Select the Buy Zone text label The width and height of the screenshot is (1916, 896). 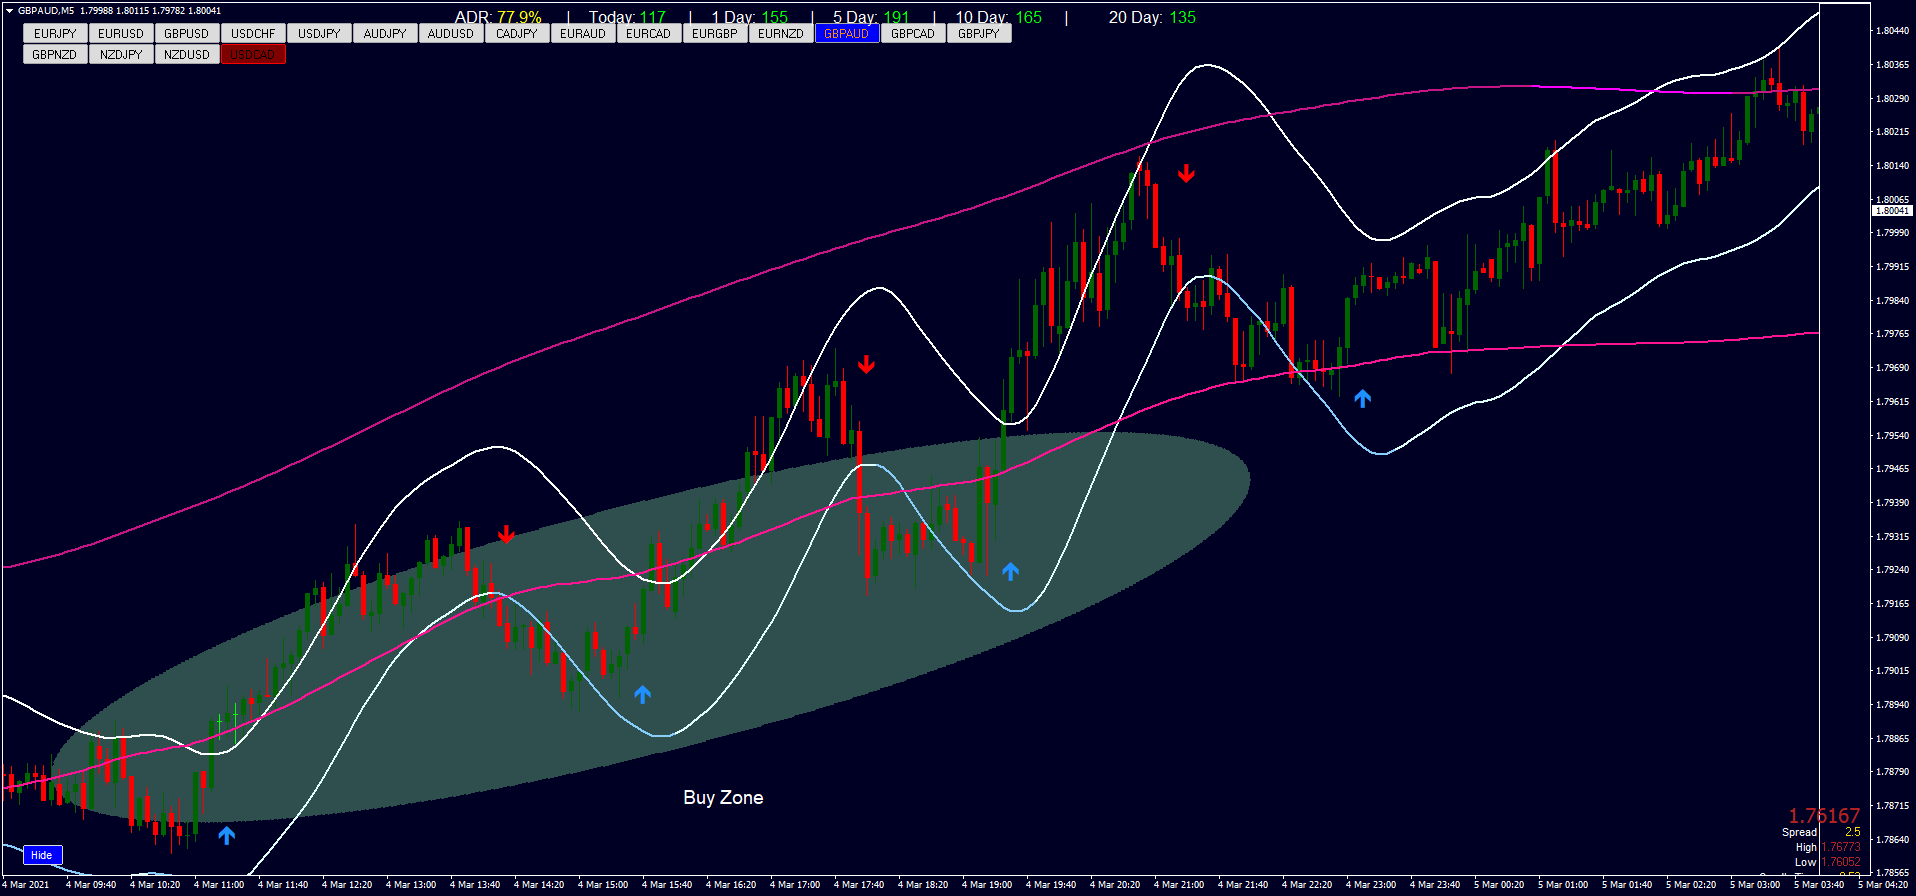point(723,798)
